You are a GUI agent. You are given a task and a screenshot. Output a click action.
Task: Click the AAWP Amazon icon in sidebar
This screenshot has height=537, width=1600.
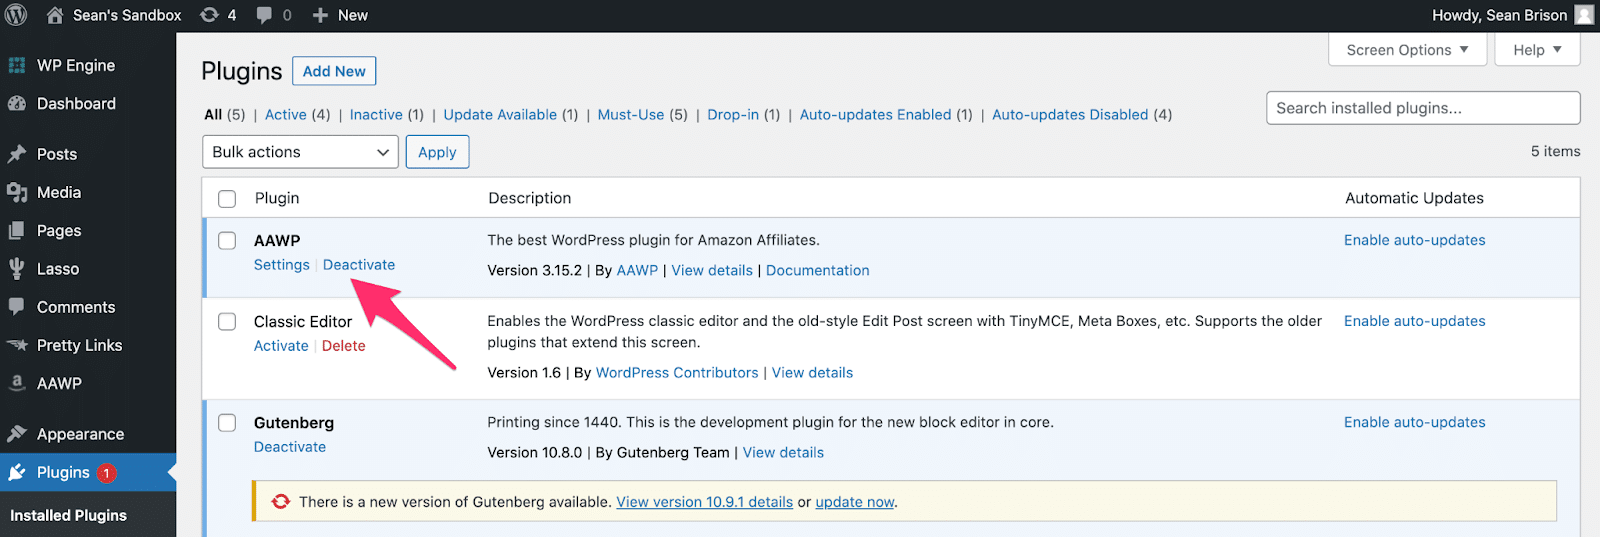pyautogui.click(x=17, y=383)
